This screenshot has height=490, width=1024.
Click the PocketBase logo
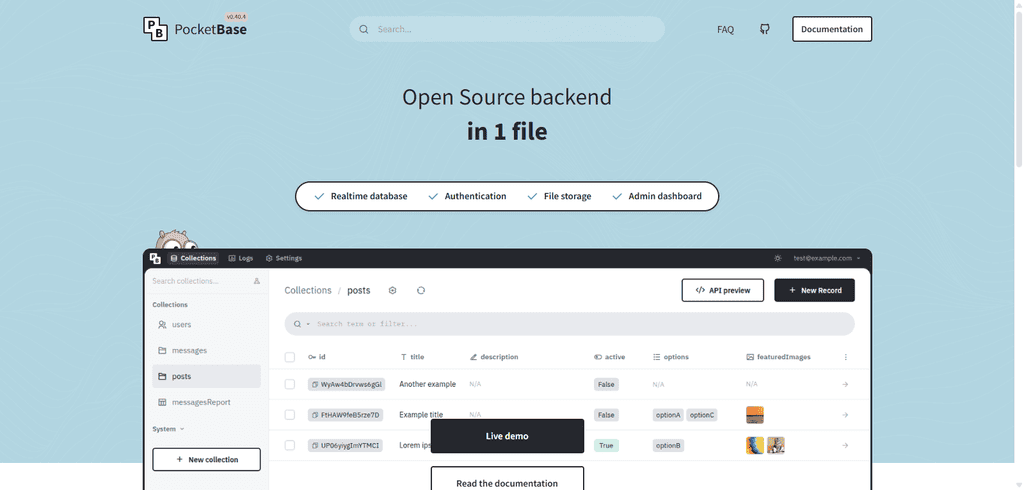195,29
